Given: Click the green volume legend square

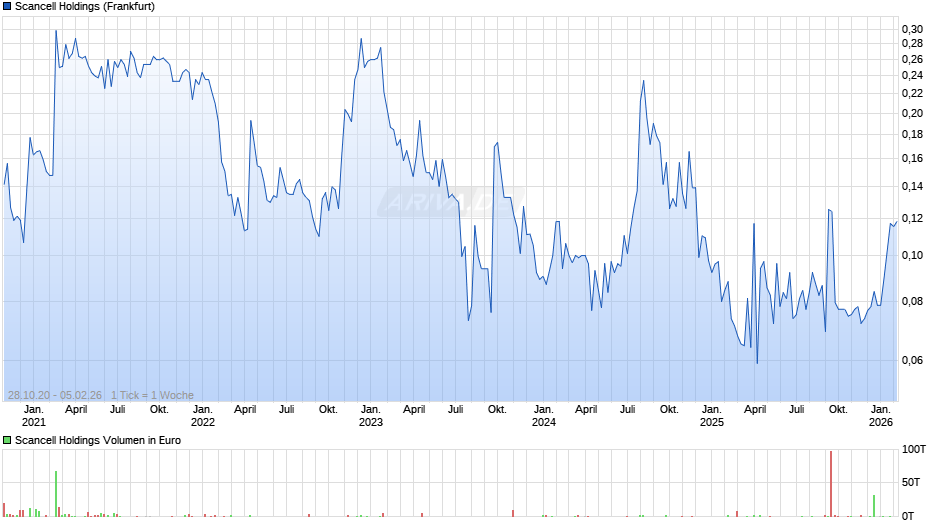Looking at the screenshot, I should [x=7, y=440].
